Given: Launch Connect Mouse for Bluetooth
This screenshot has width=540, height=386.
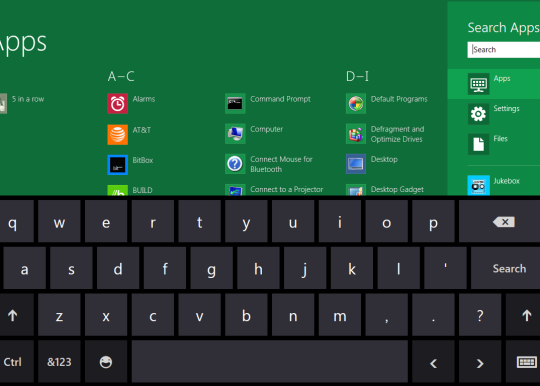Looking at the screenshot, I should (x=235, y=164).
